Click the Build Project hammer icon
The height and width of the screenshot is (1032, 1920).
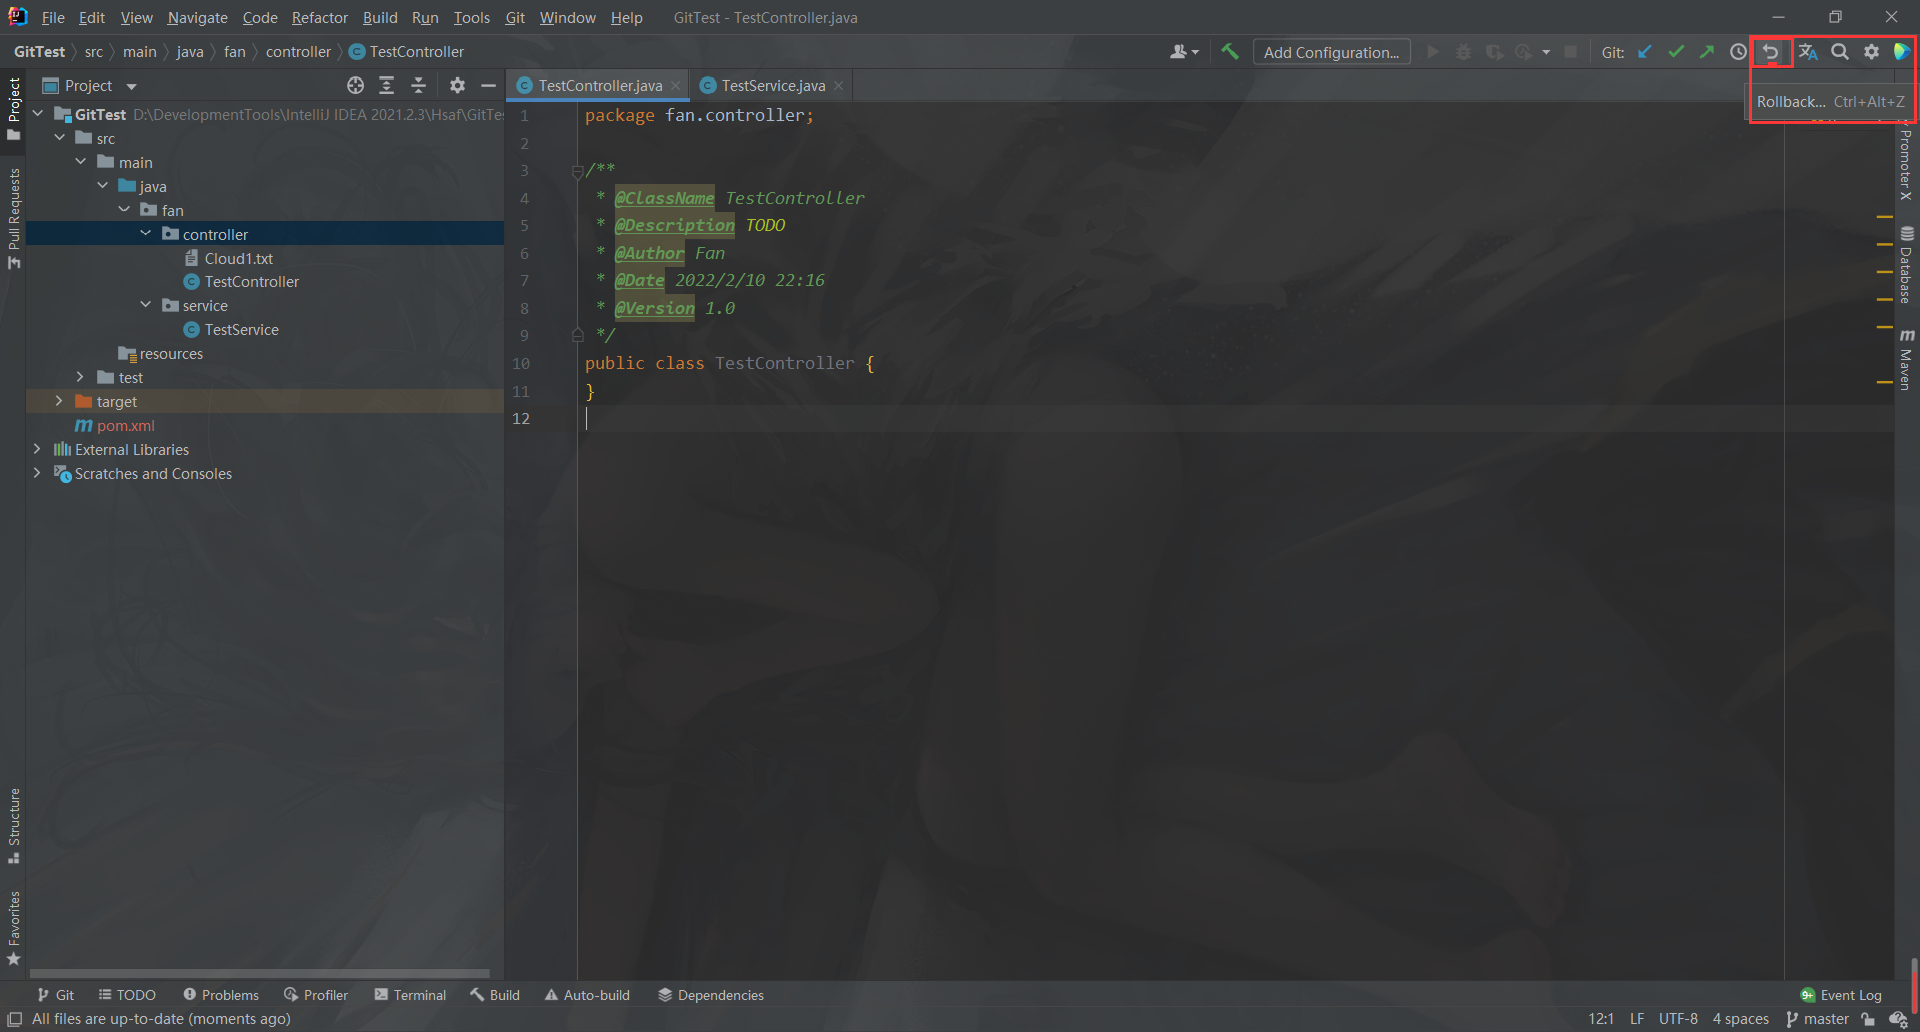tap(1230, 52)
